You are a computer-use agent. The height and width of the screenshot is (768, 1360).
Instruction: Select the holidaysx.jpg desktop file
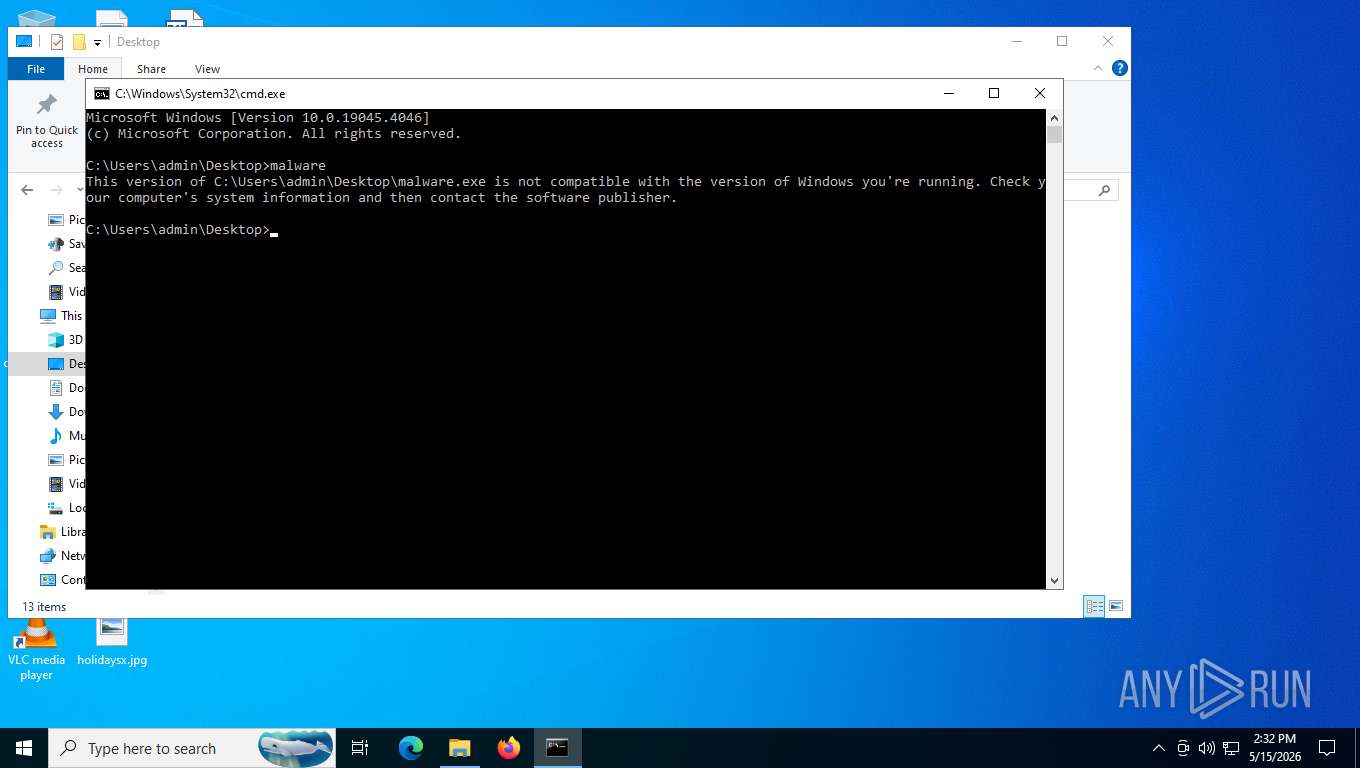point(112,642)
